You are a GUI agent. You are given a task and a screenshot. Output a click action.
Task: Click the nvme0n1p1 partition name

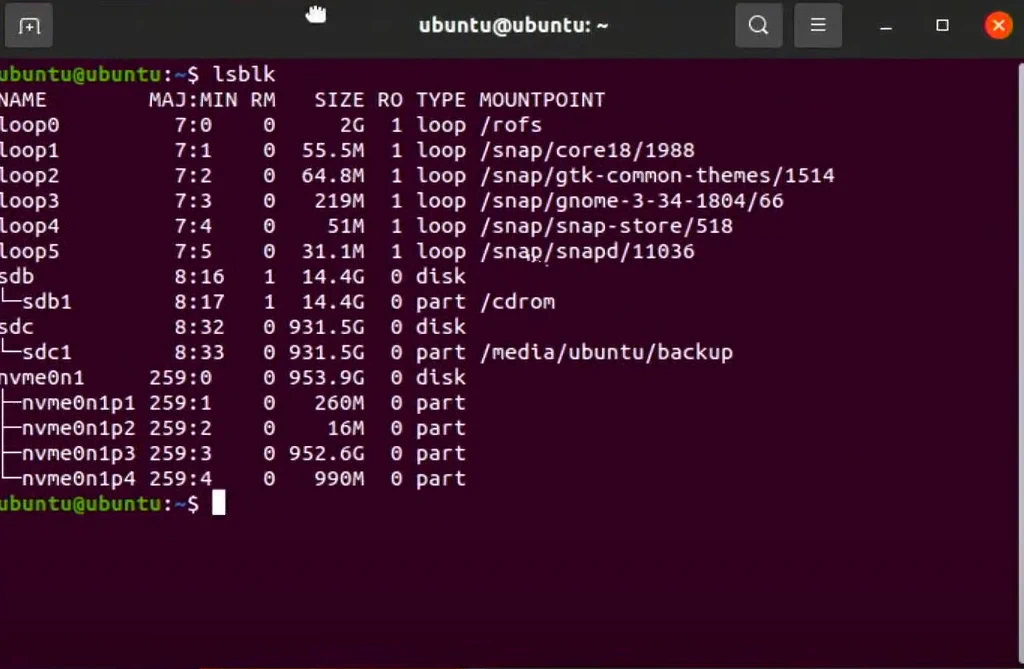78,402
